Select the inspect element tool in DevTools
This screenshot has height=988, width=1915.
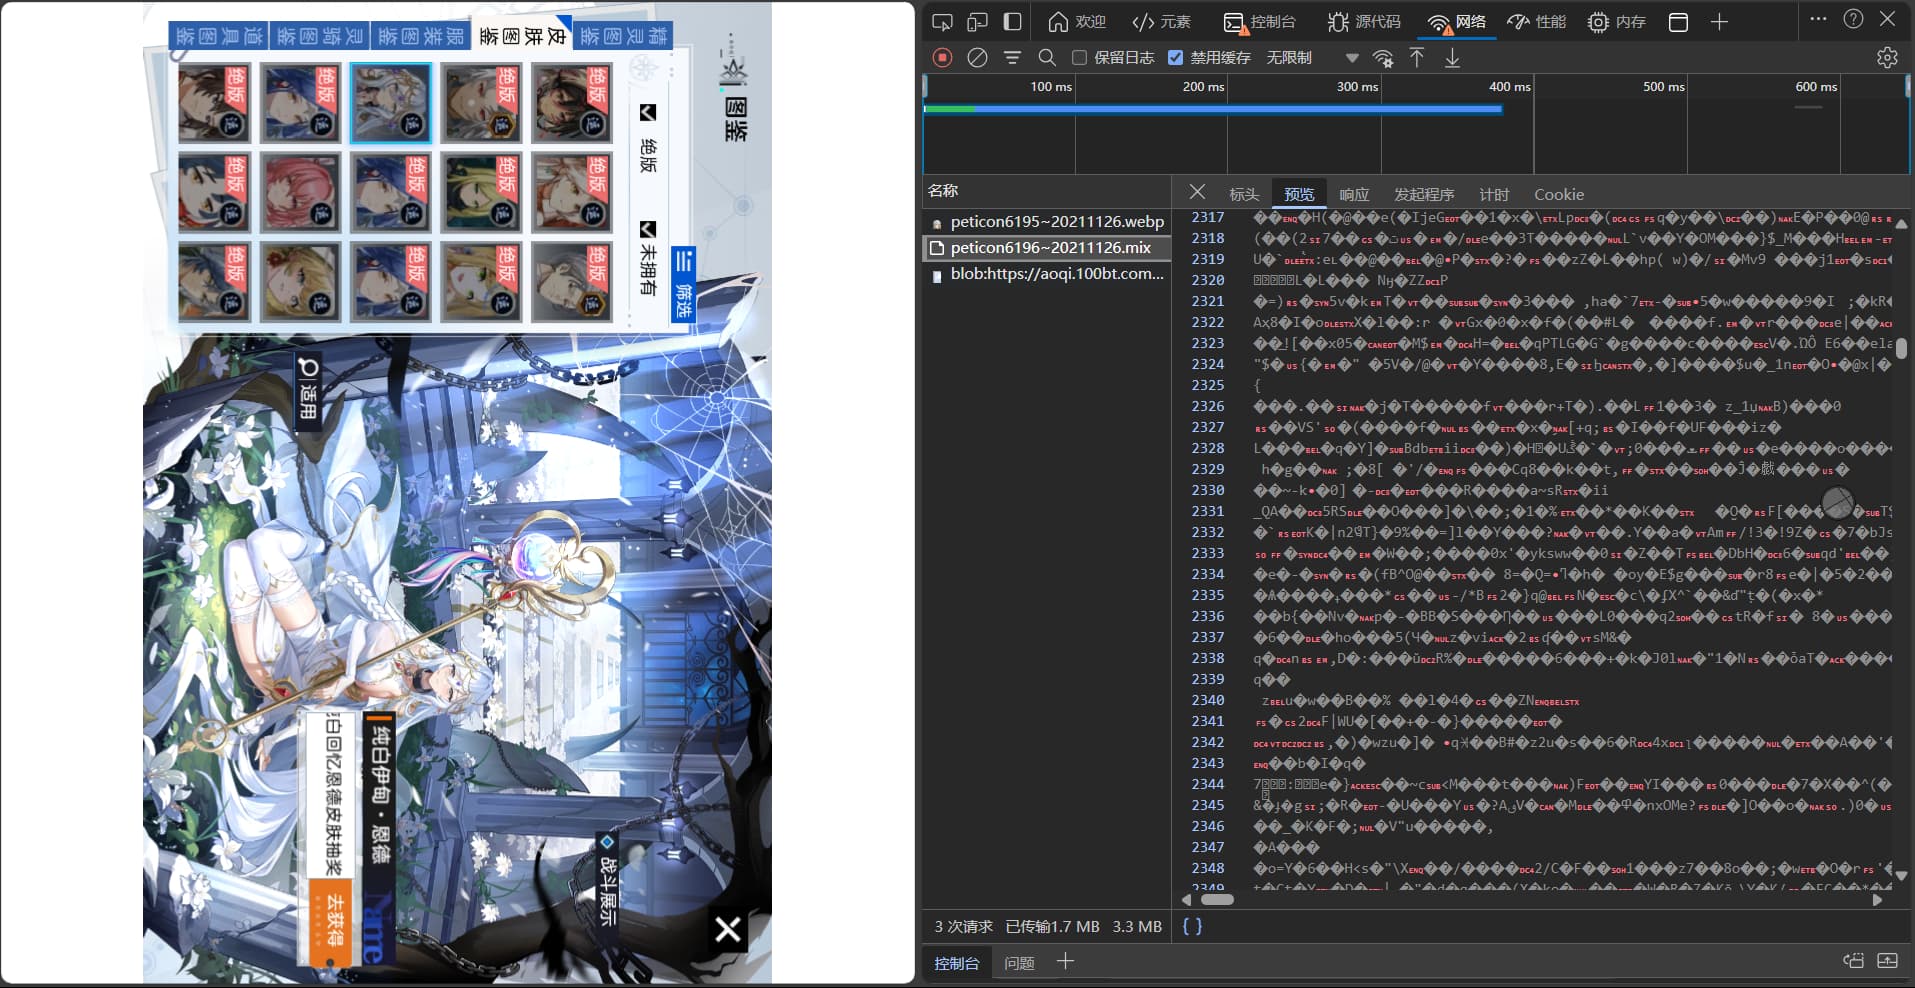942,22
